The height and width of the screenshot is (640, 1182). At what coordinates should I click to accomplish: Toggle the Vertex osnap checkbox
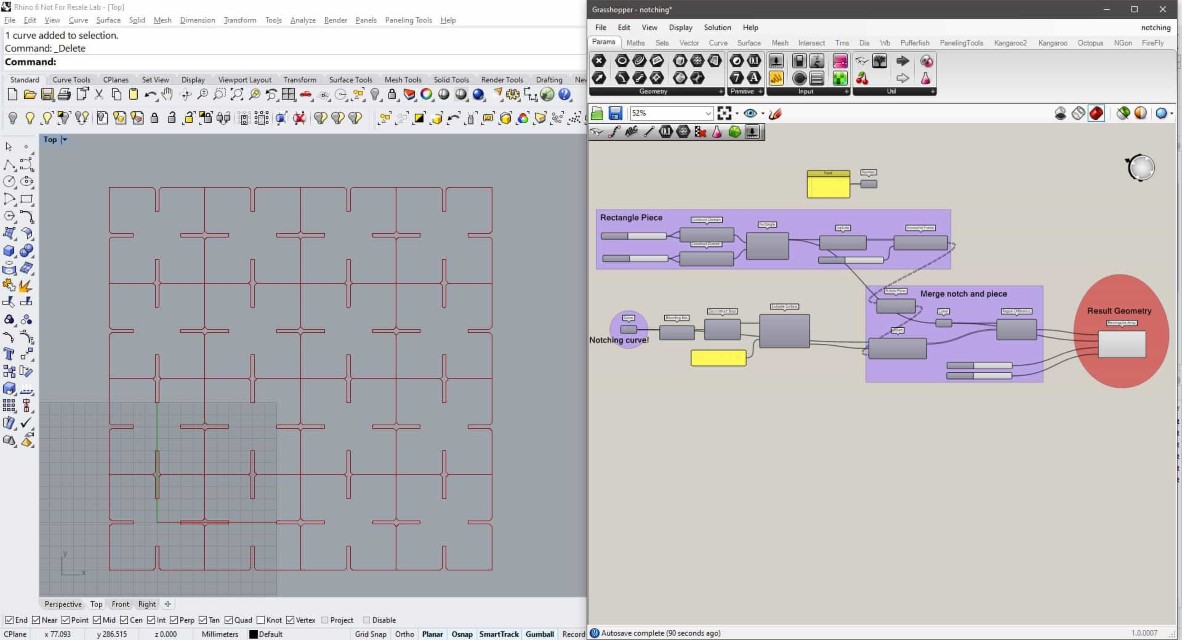(x=290, y=620)
